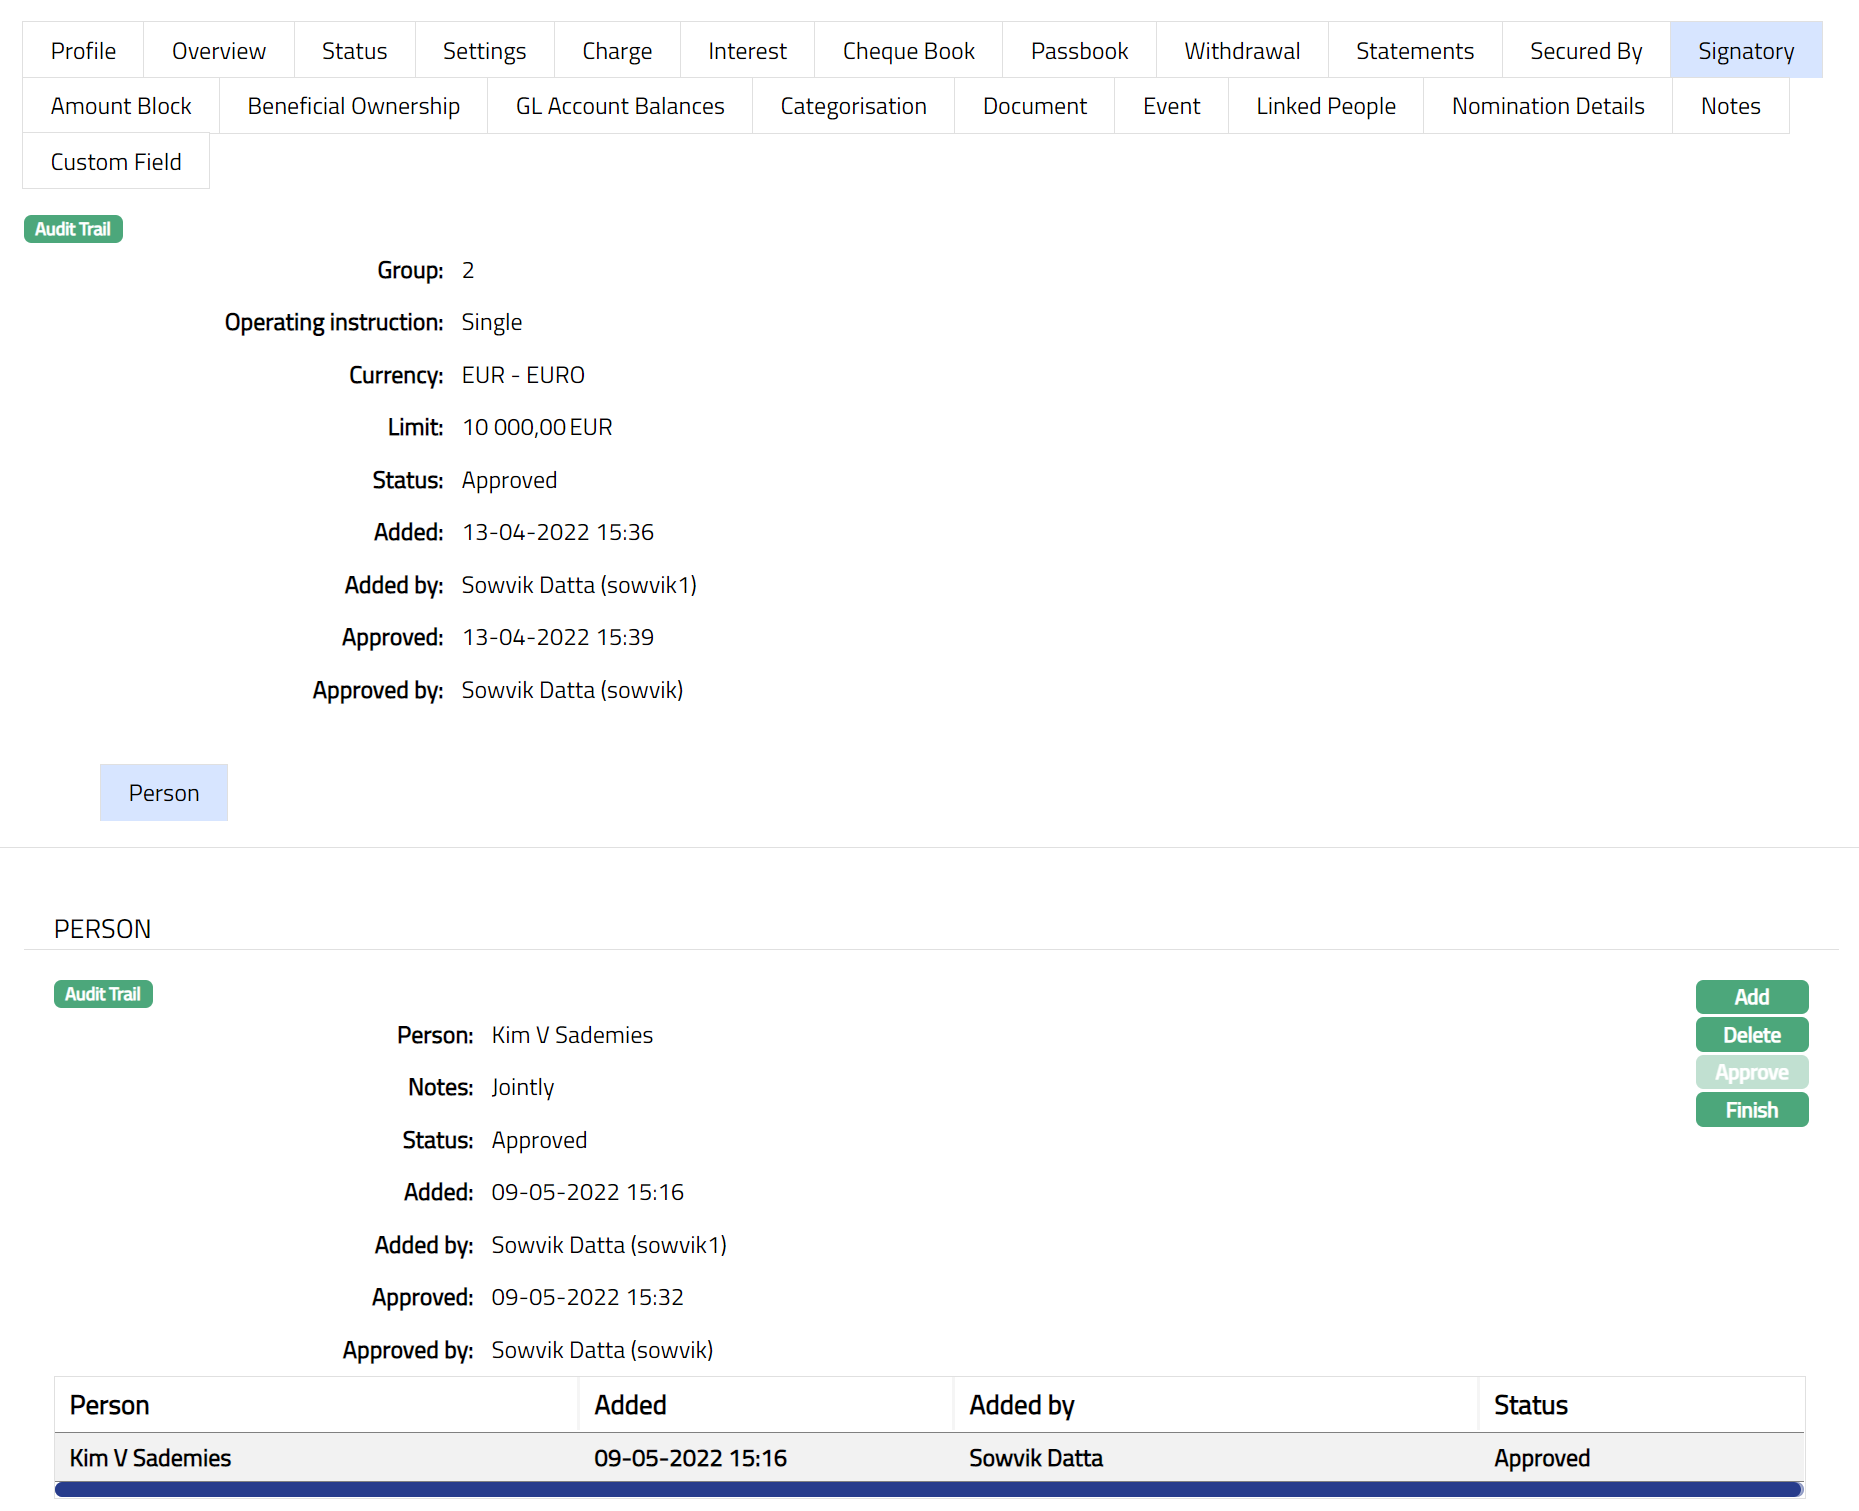Screen dimensions: 1859x1511
Task: View GL Account Balances tab
Action: [619, 106]
